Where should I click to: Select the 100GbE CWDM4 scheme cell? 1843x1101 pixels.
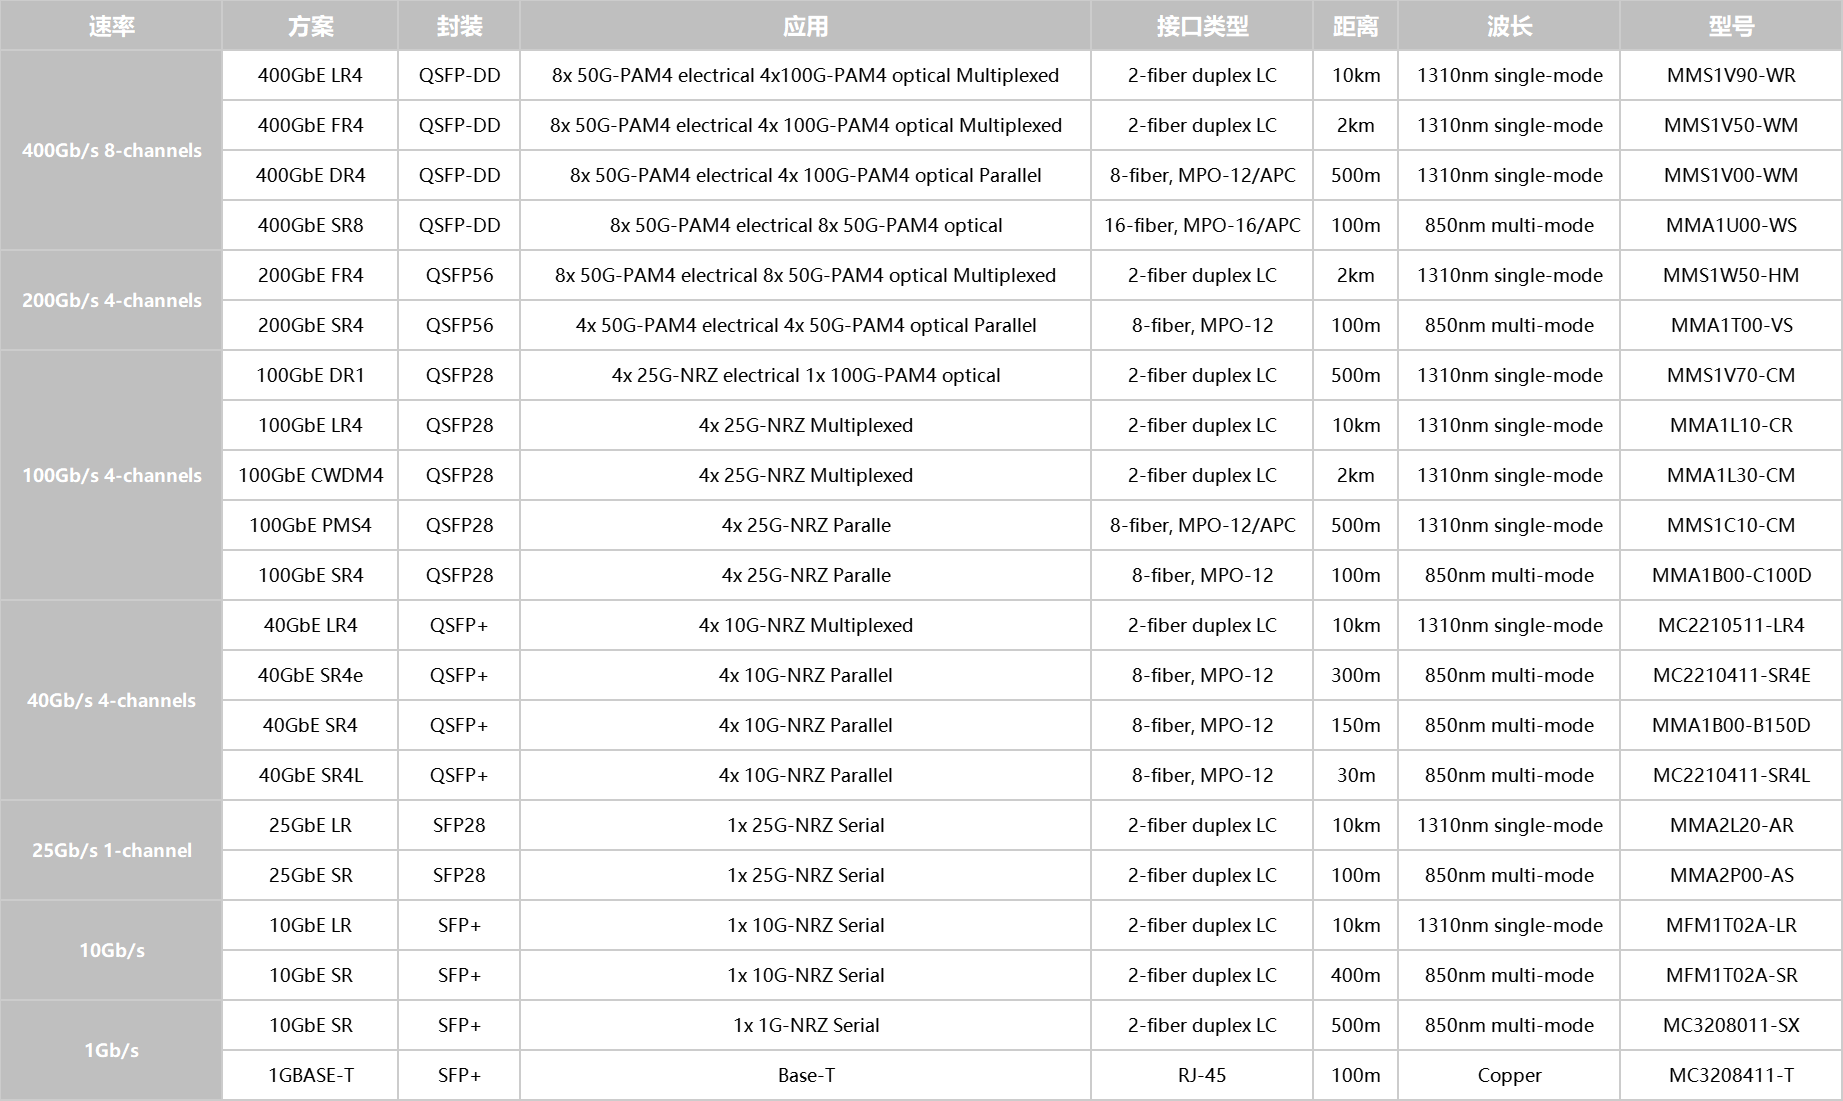pos(310,475)
